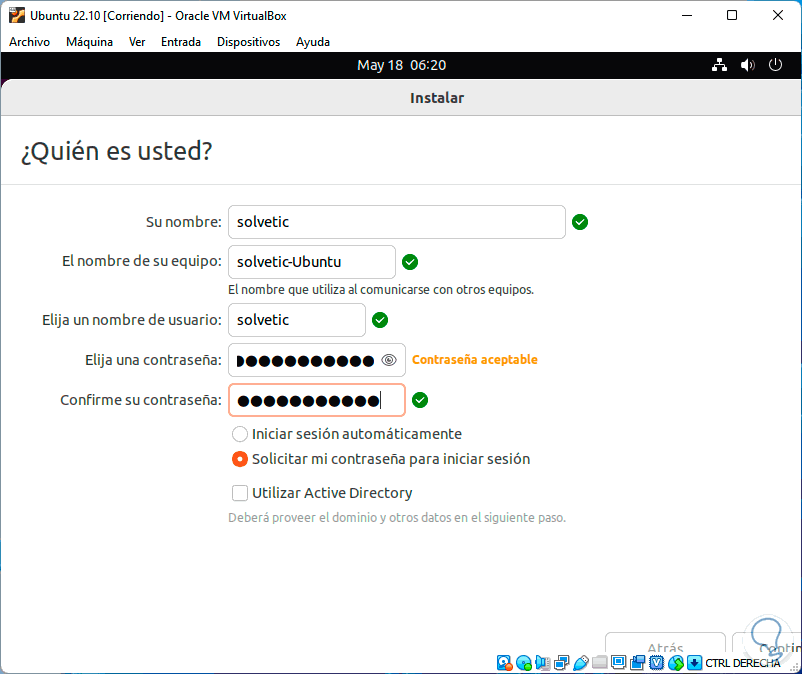Screen dimensions: 802x674
Task: Open the Dispositivos menu
Action: [248, 42]
